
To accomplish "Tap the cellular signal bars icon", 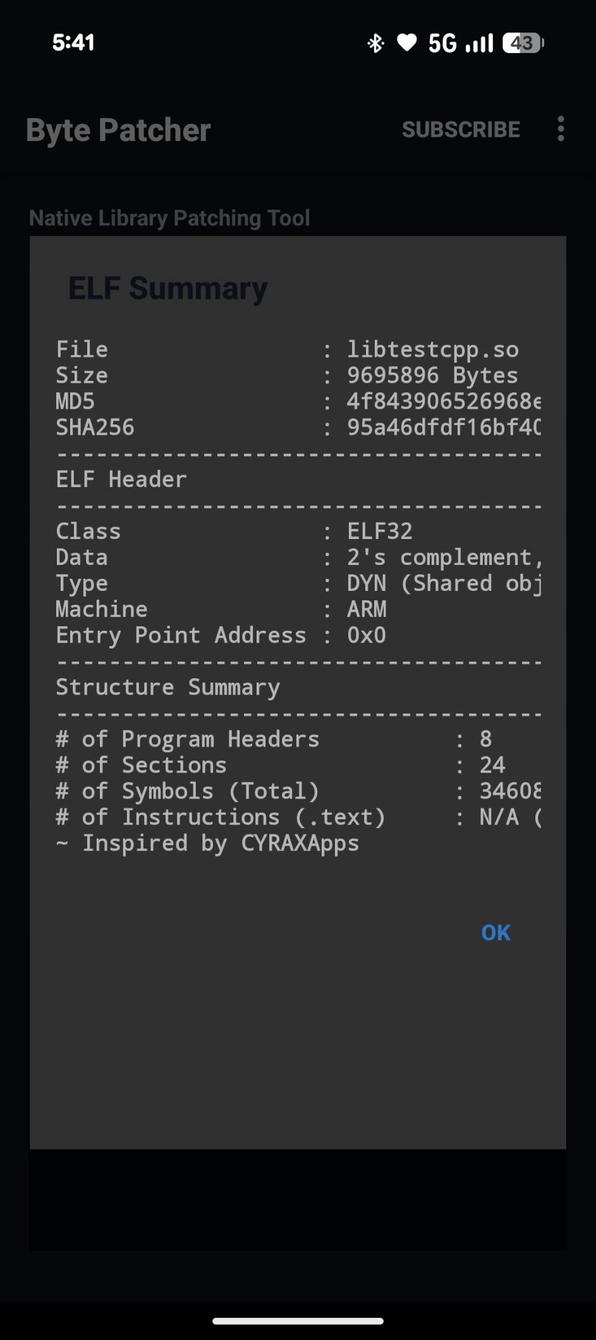I will click(477, 42).
